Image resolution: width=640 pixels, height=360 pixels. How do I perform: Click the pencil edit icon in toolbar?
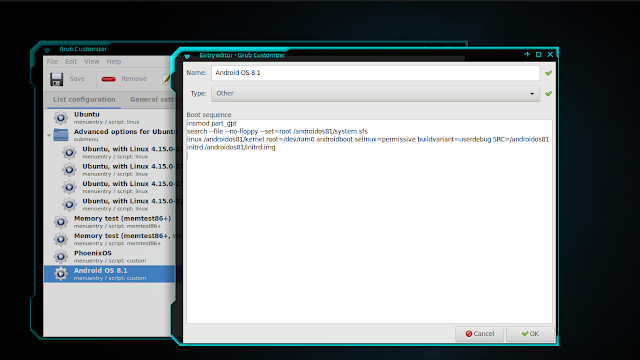click(x=166, y=79)
